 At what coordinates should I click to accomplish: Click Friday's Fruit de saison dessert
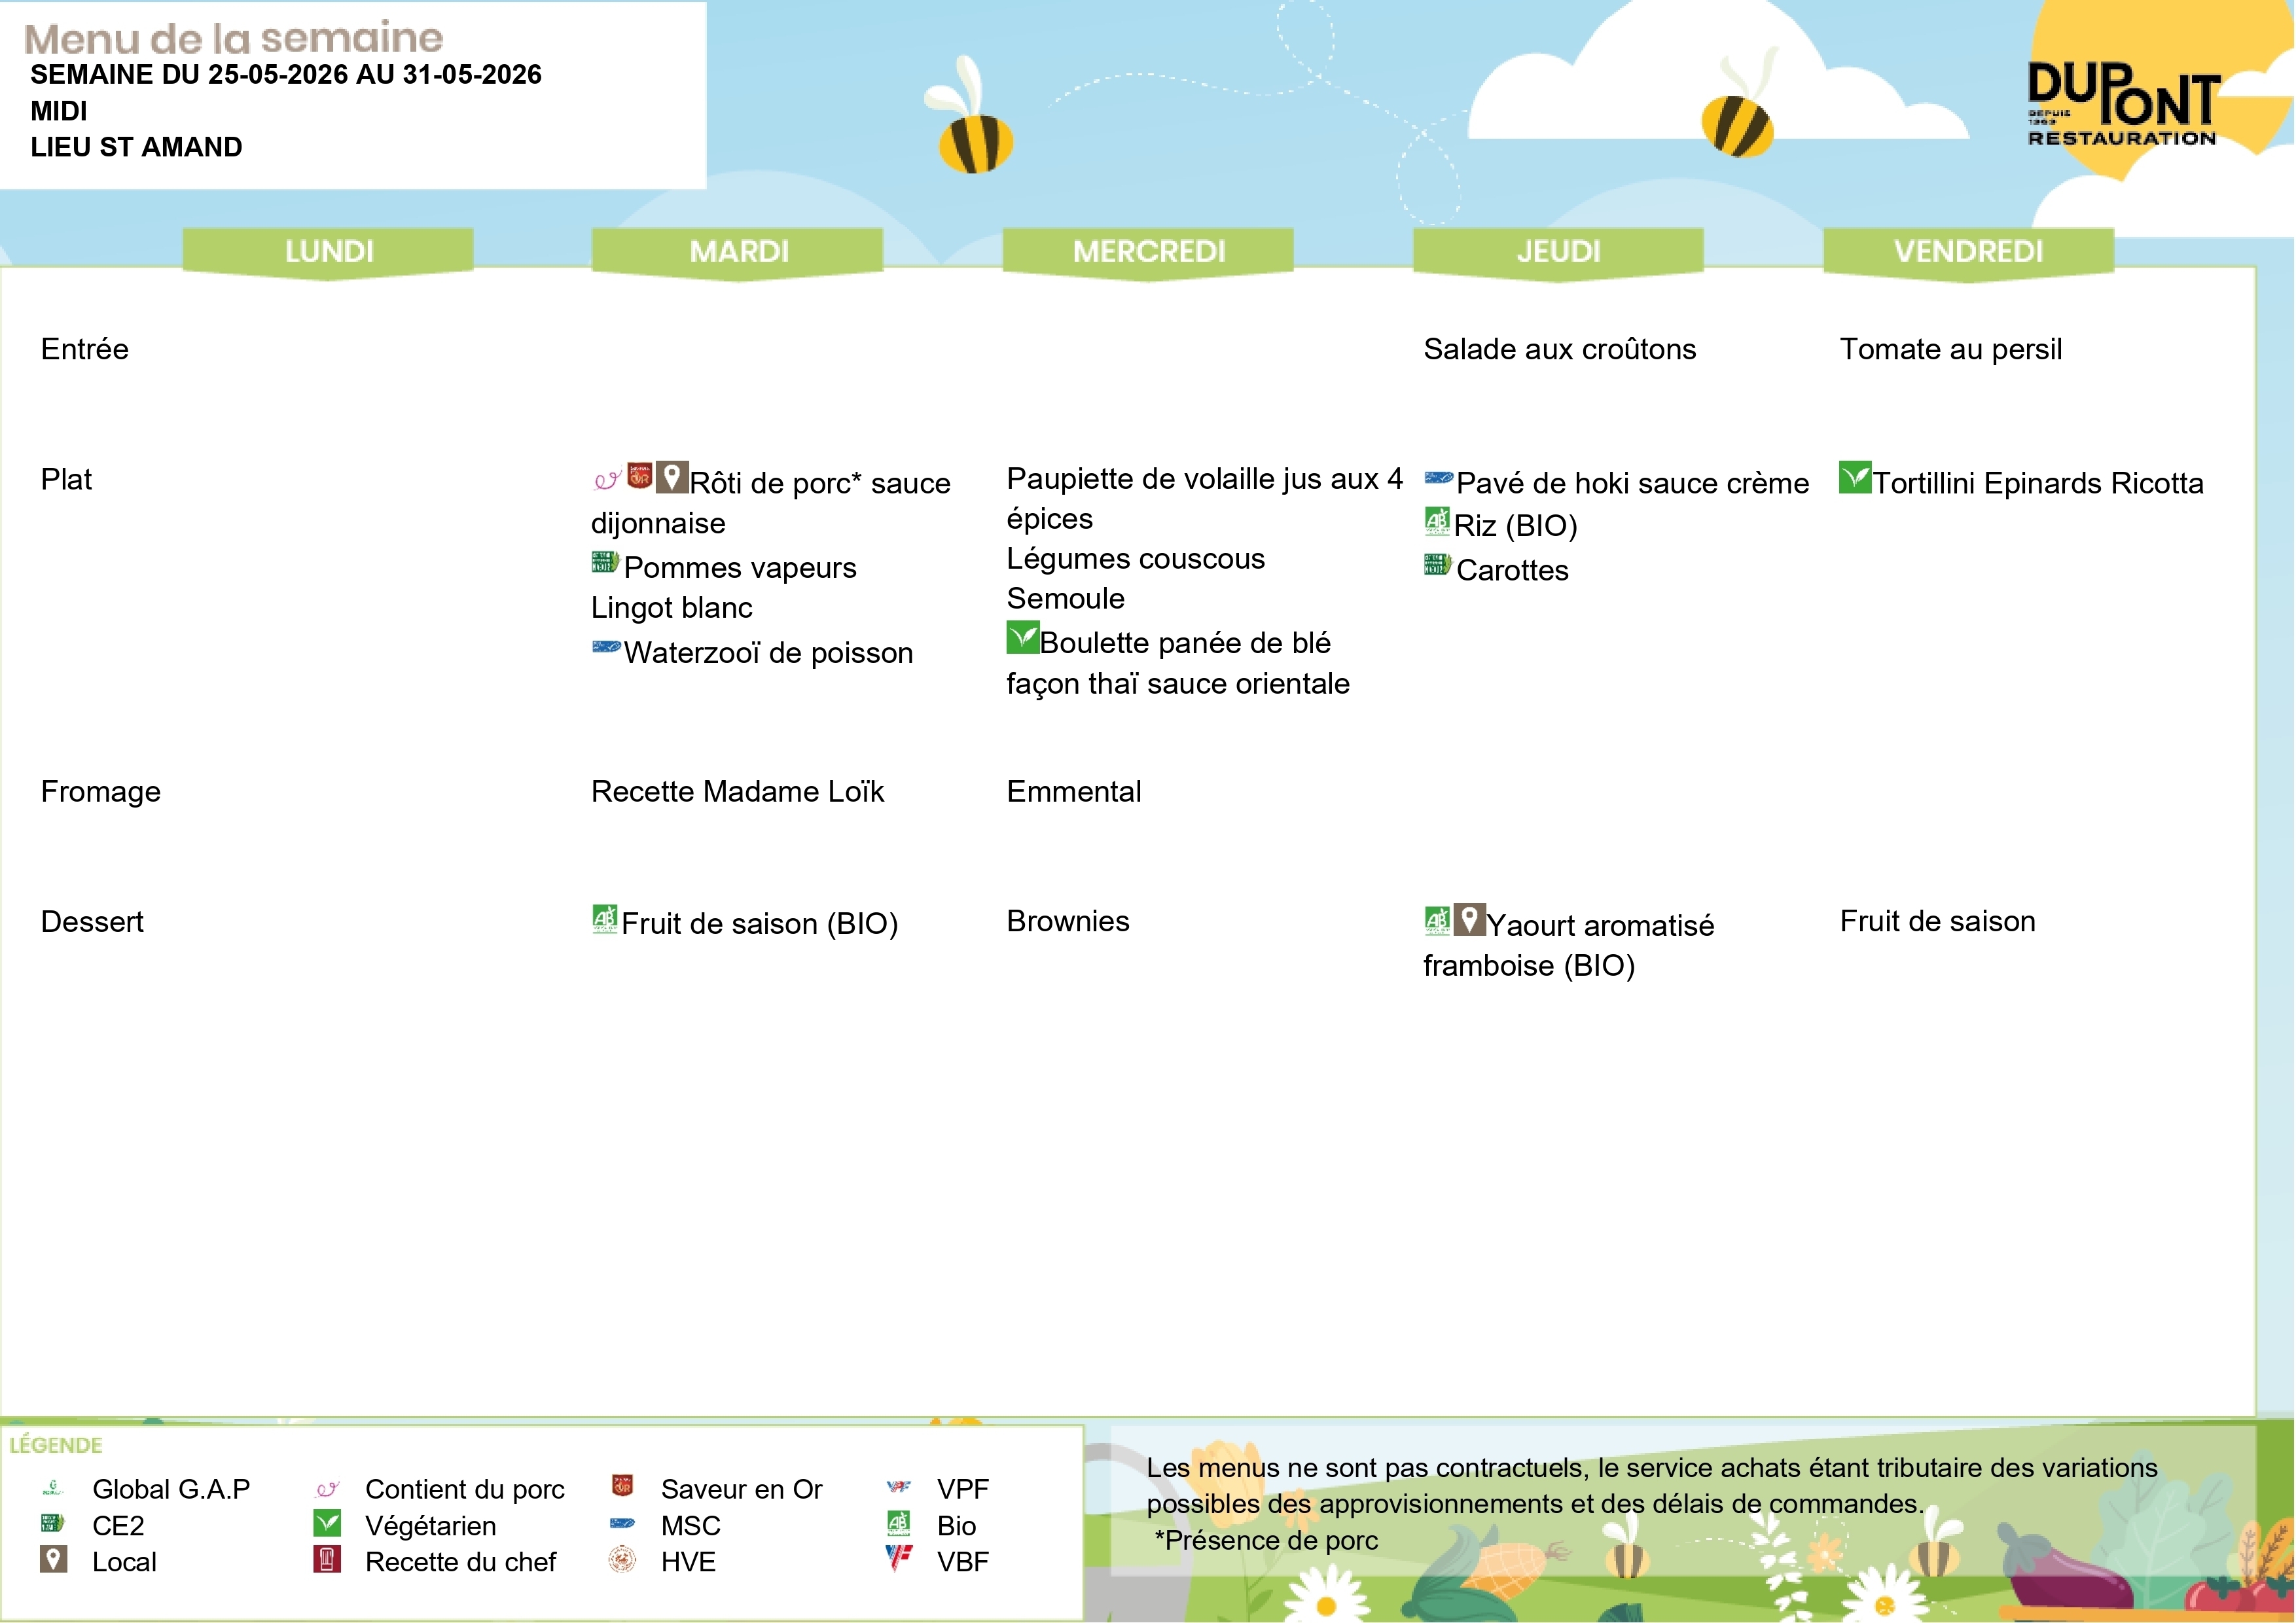click(1937, 921)
